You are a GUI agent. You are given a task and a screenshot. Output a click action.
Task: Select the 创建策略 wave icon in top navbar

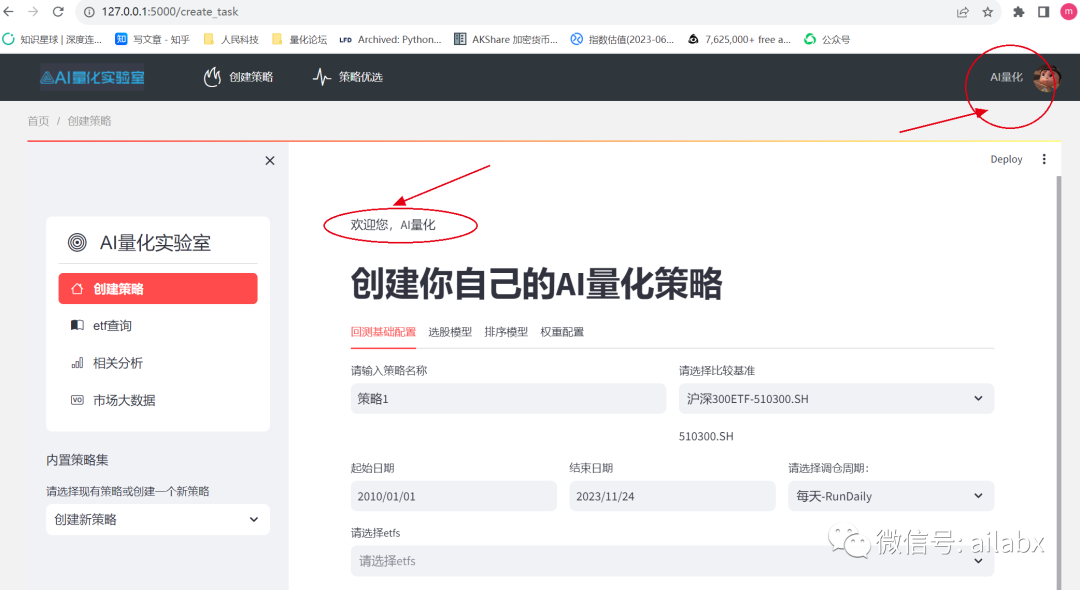click(211, 76)
